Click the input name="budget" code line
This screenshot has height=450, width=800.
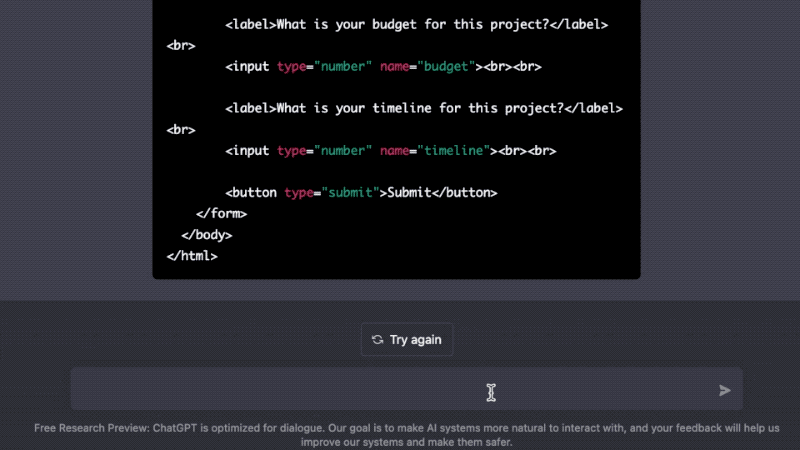pos(384,66)
